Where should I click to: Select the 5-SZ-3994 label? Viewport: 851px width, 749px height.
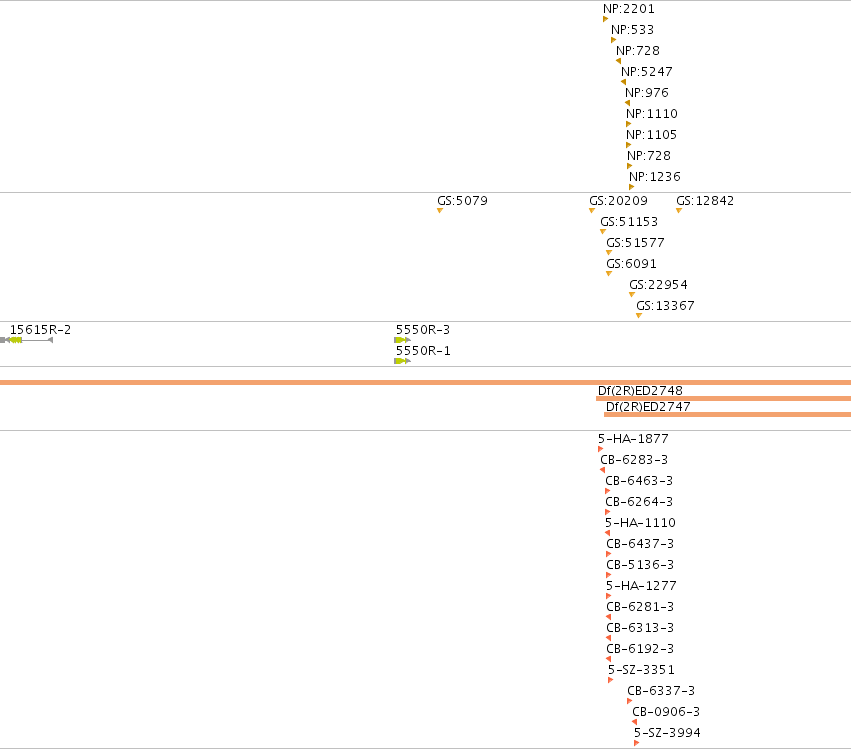tap(667, 733)
